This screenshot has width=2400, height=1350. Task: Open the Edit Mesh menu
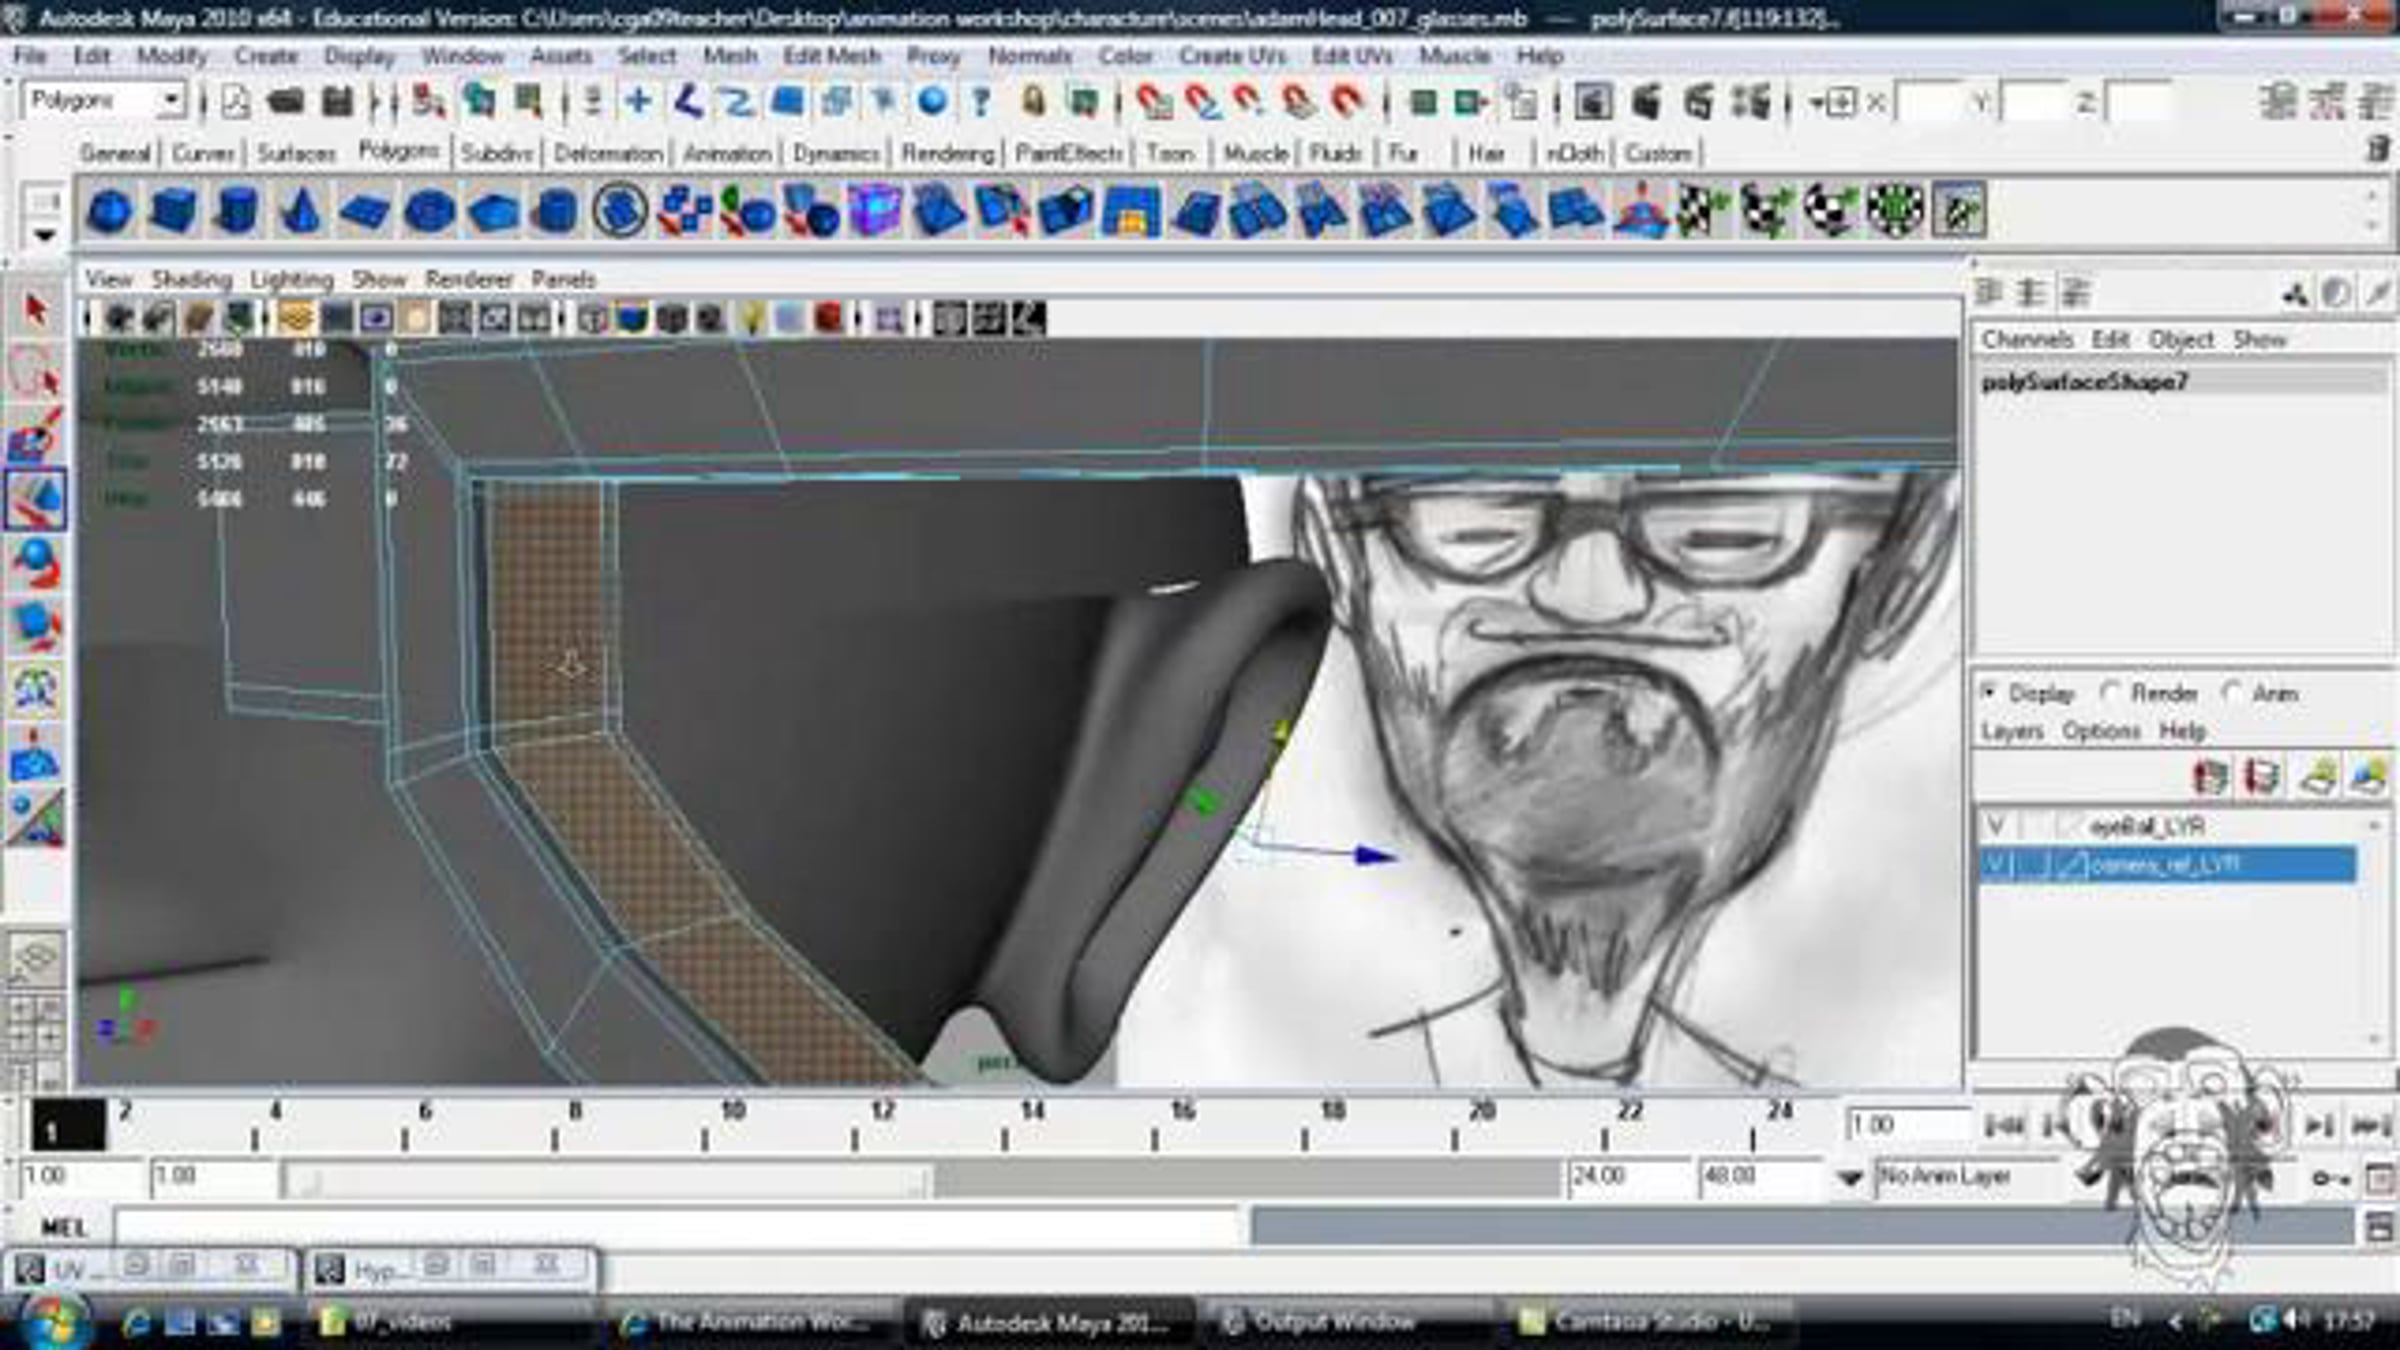[831, 56]
